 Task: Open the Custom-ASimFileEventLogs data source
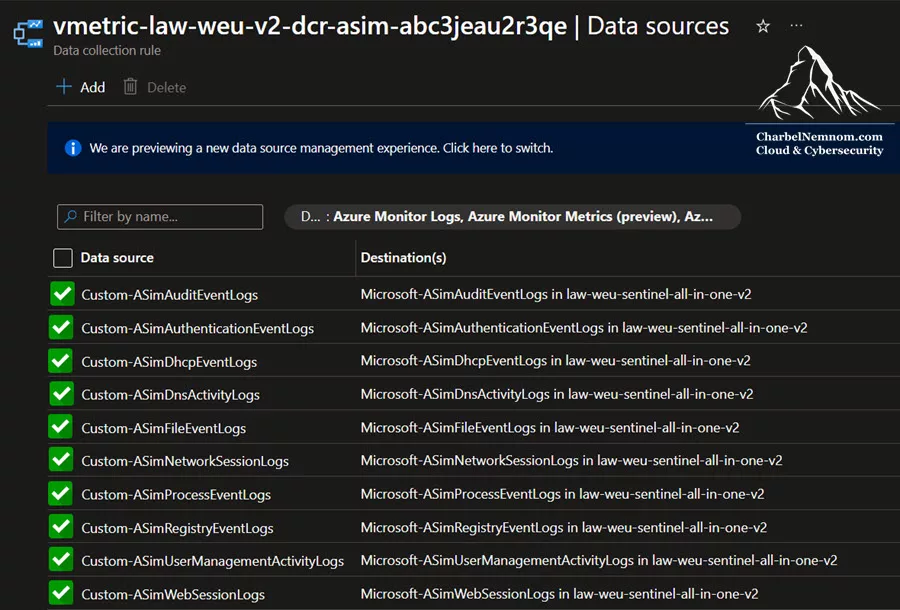click(x=164, y=428)
